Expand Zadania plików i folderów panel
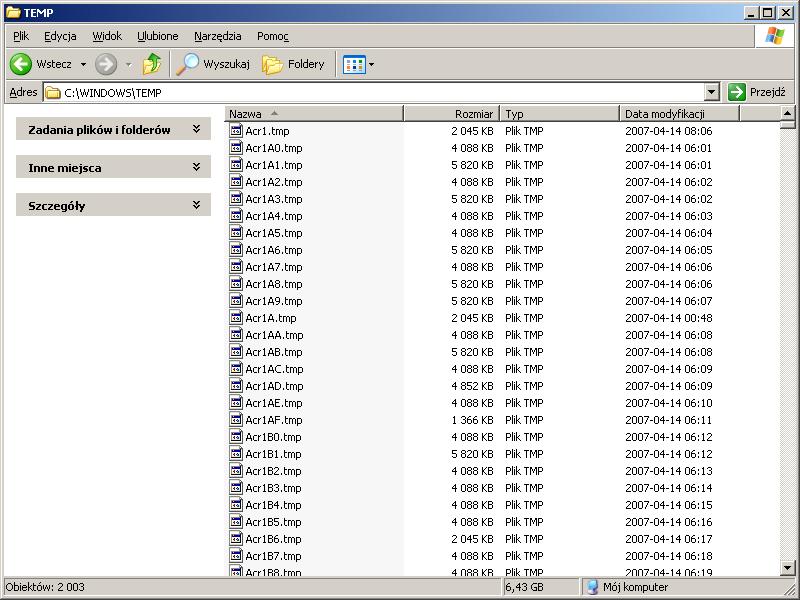This screenshot has height=600, width=800. coord(196,129)
